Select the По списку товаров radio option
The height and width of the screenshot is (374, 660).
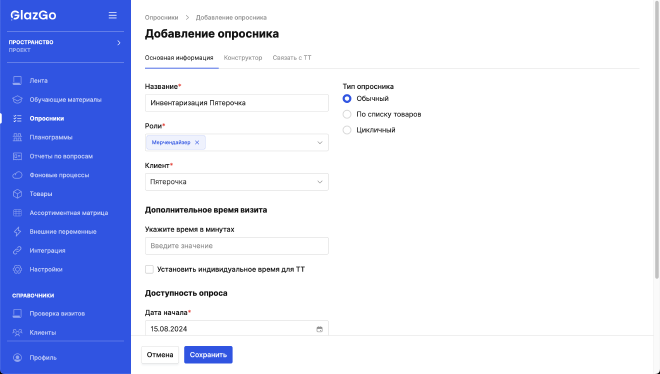coord(347,114)
